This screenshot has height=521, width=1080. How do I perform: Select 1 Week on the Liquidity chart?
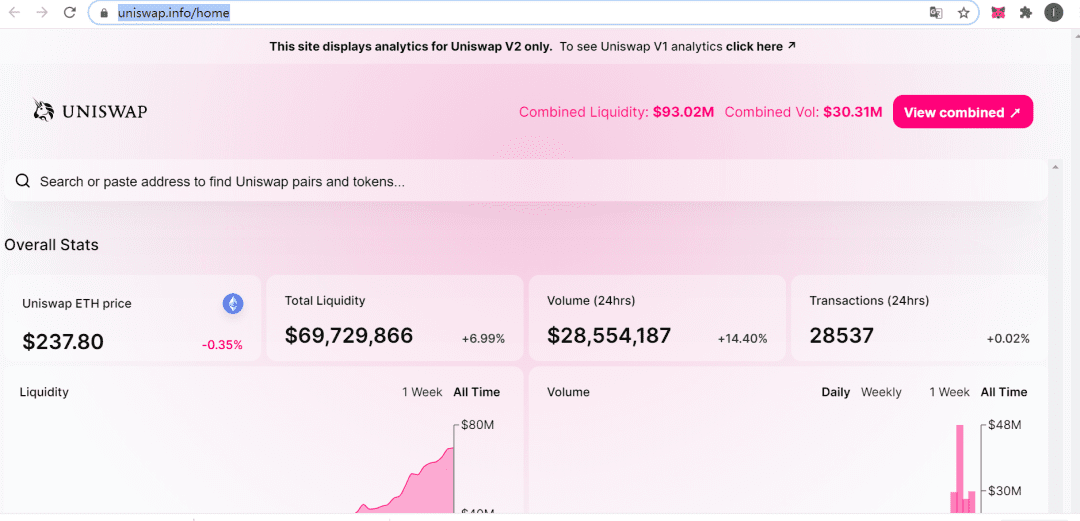[422, 392]
